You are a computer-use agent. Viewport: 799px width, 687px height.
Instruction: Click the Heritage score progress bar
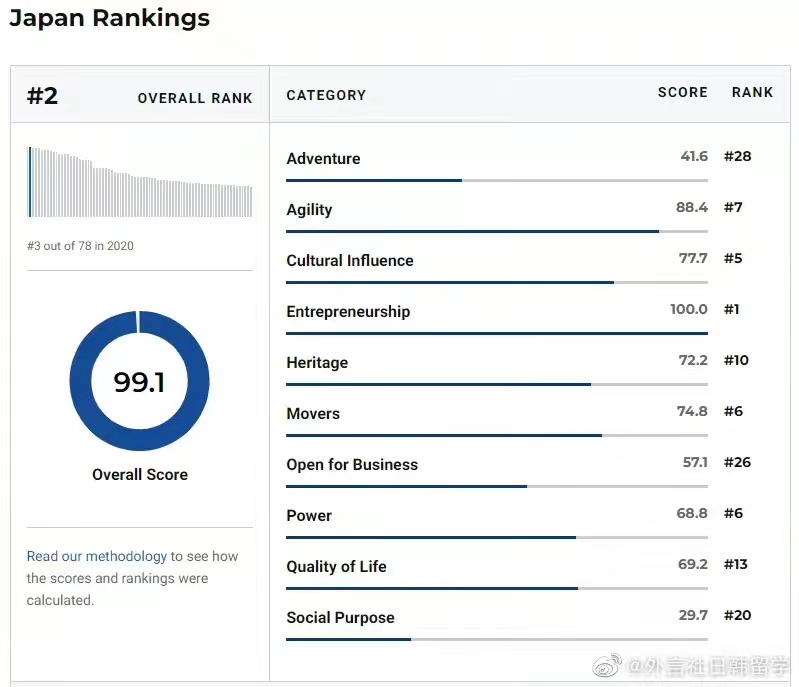[497, 384]
